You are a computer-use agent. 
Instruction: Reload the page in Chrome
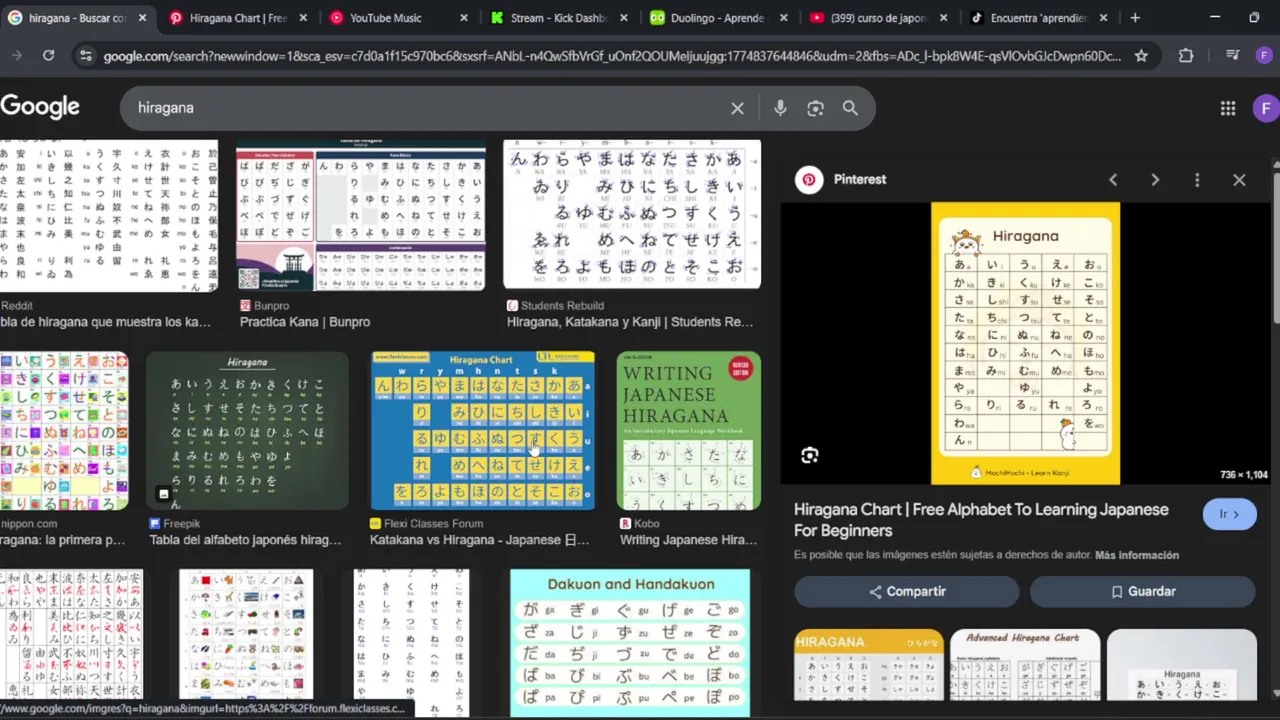coord(48,55)
